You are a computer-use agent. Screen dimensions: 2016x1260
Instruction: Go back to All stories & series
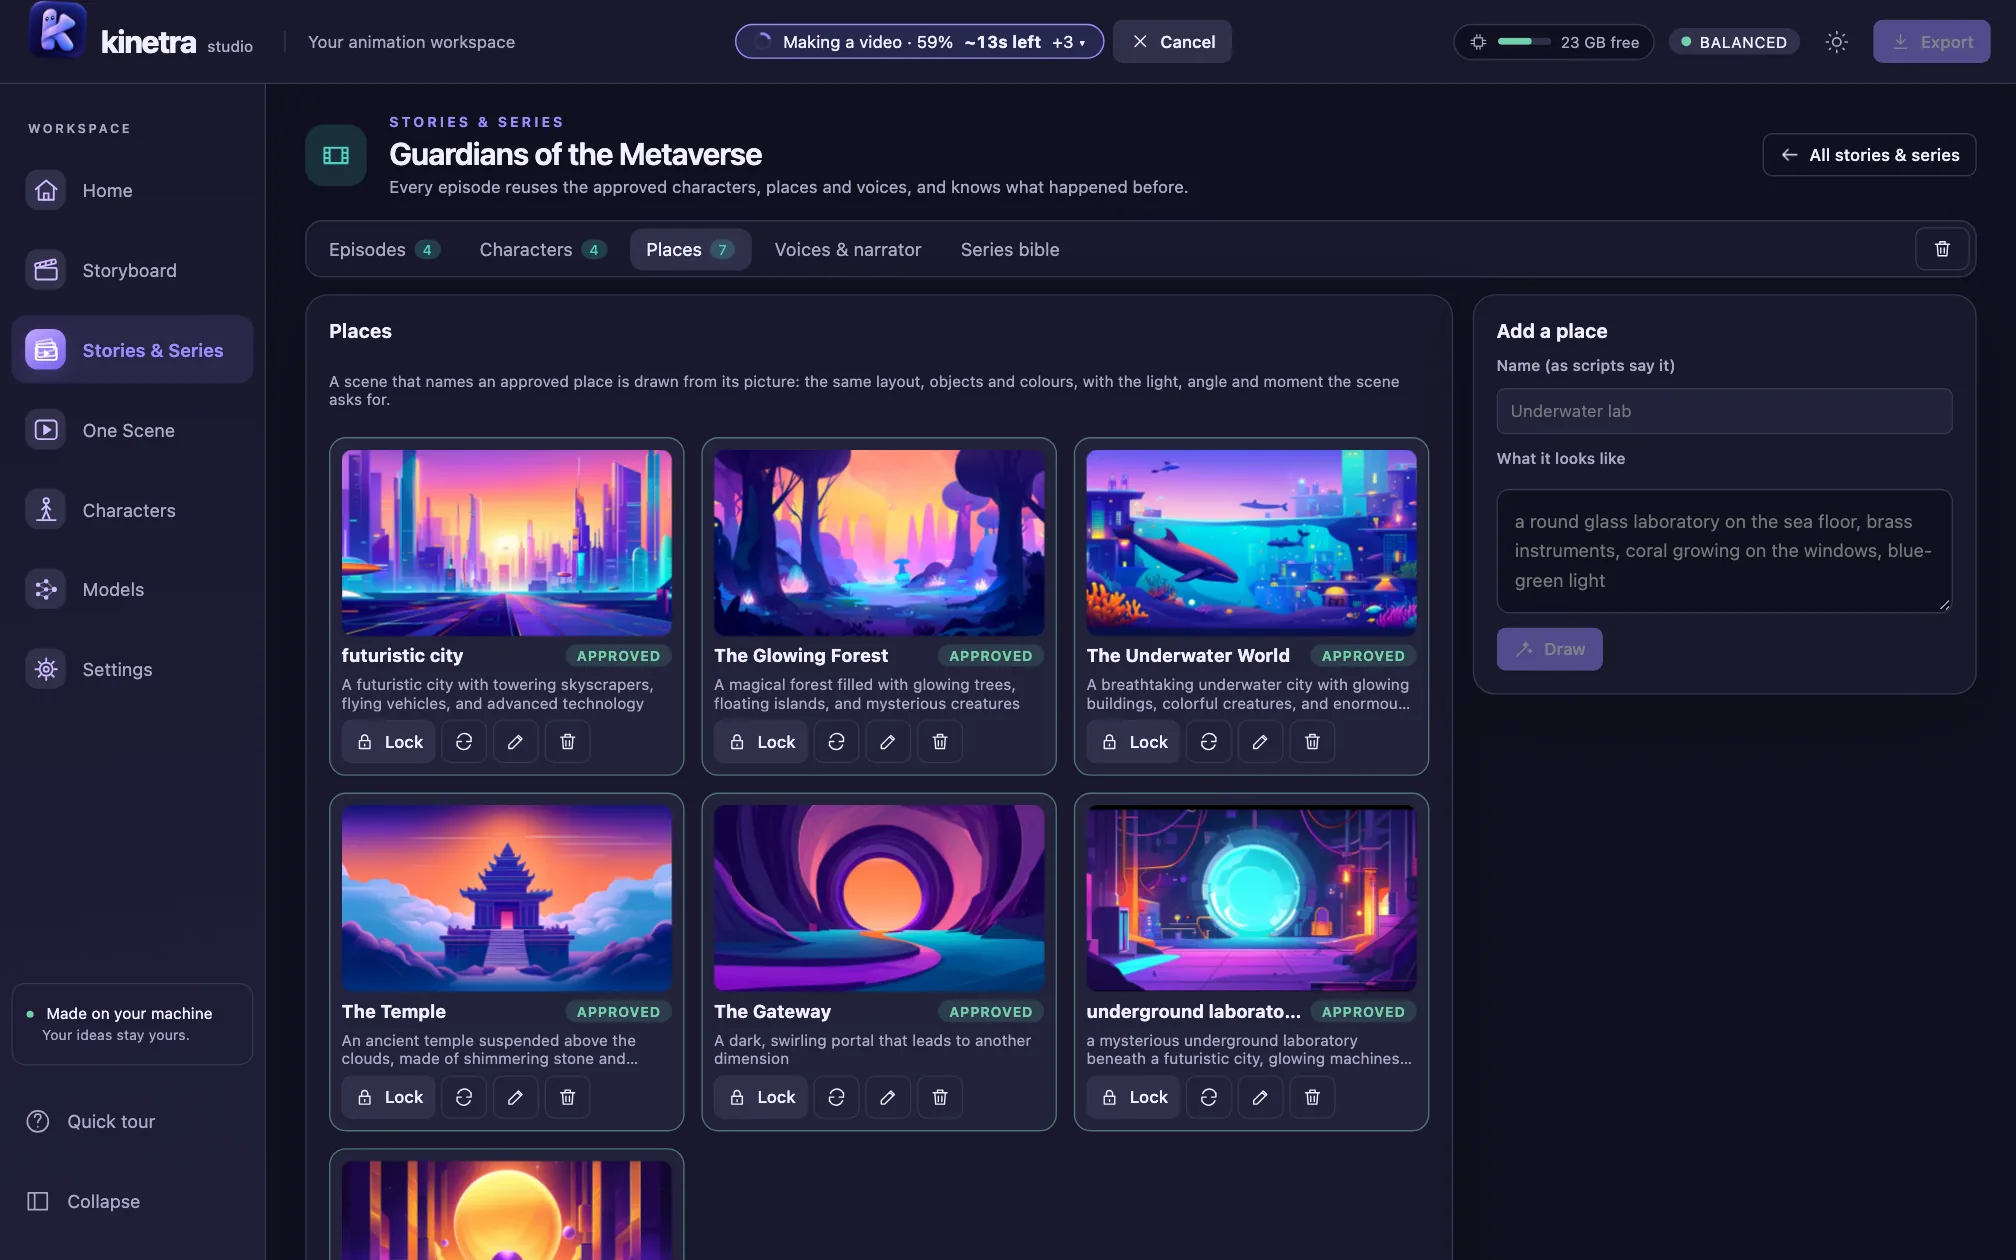click(x=1868, y=155)
